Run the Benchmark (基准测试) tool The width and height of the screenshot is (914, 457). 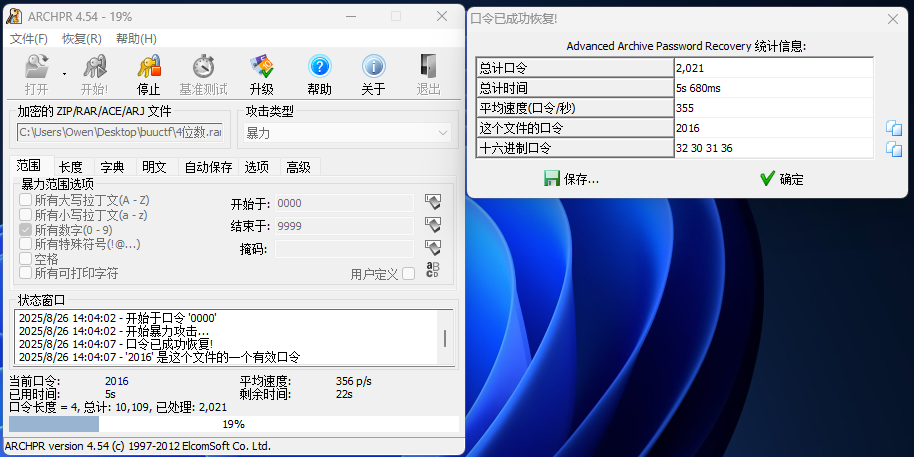(x=203, y=66)
